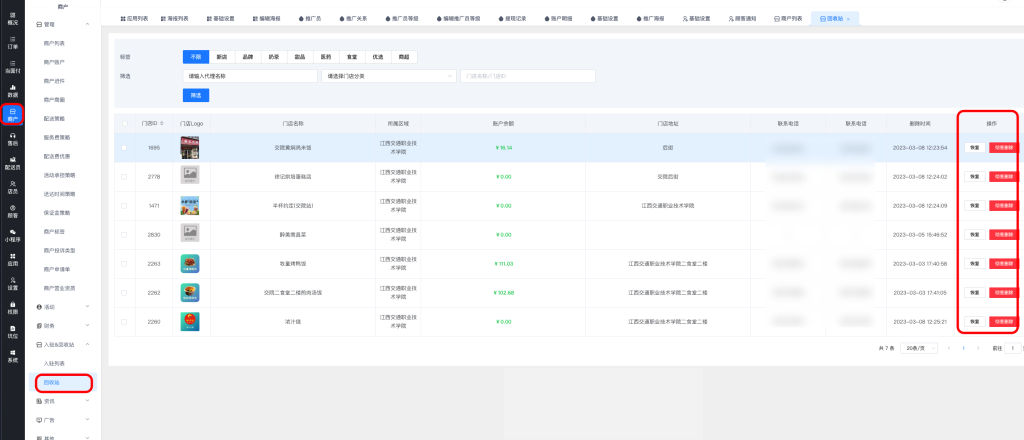The image size is (1024, 440).
Task: Tick the select-all checkbox in table header
Action: [x=124, y=123]
